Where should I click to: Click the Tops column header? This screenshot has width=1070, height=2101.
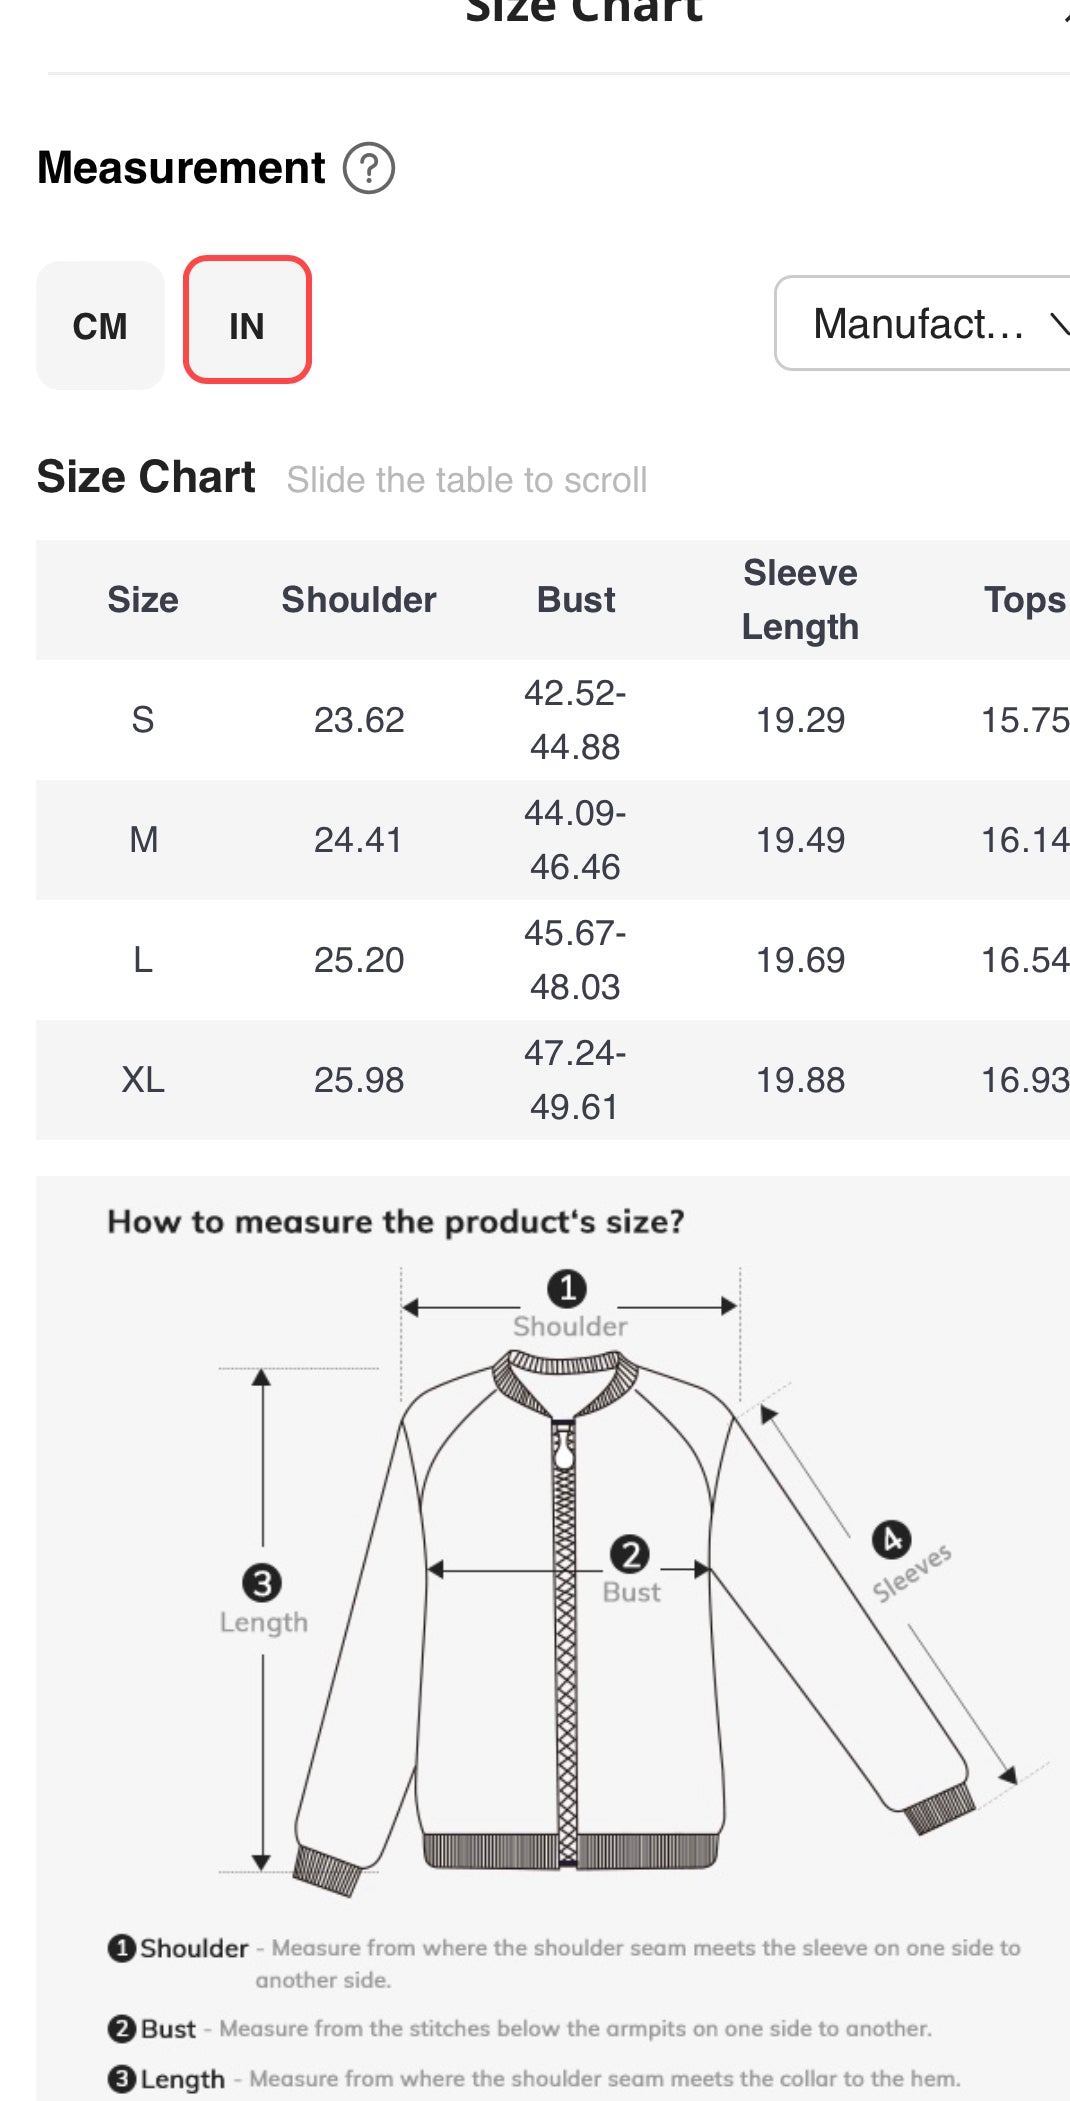pyautogui.click(x=1026, y=600)
